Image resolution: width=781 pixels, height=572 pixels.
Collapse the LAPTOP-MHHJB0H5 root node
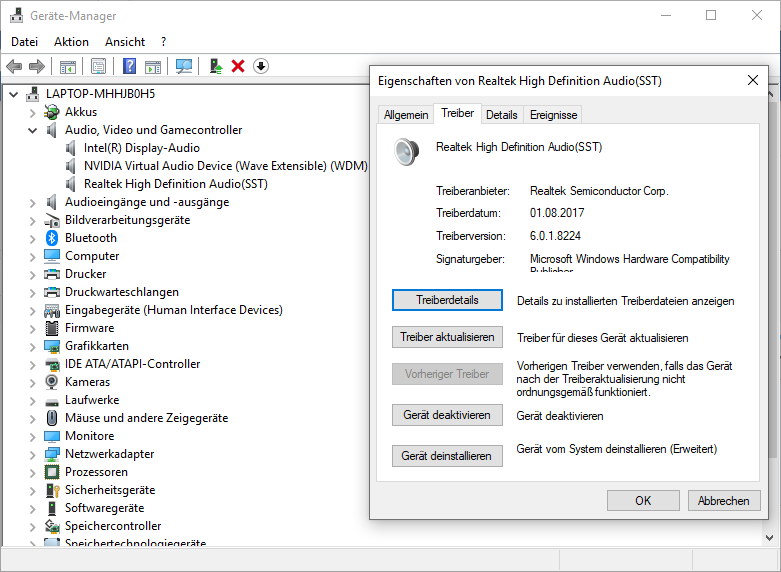(14, 94)
